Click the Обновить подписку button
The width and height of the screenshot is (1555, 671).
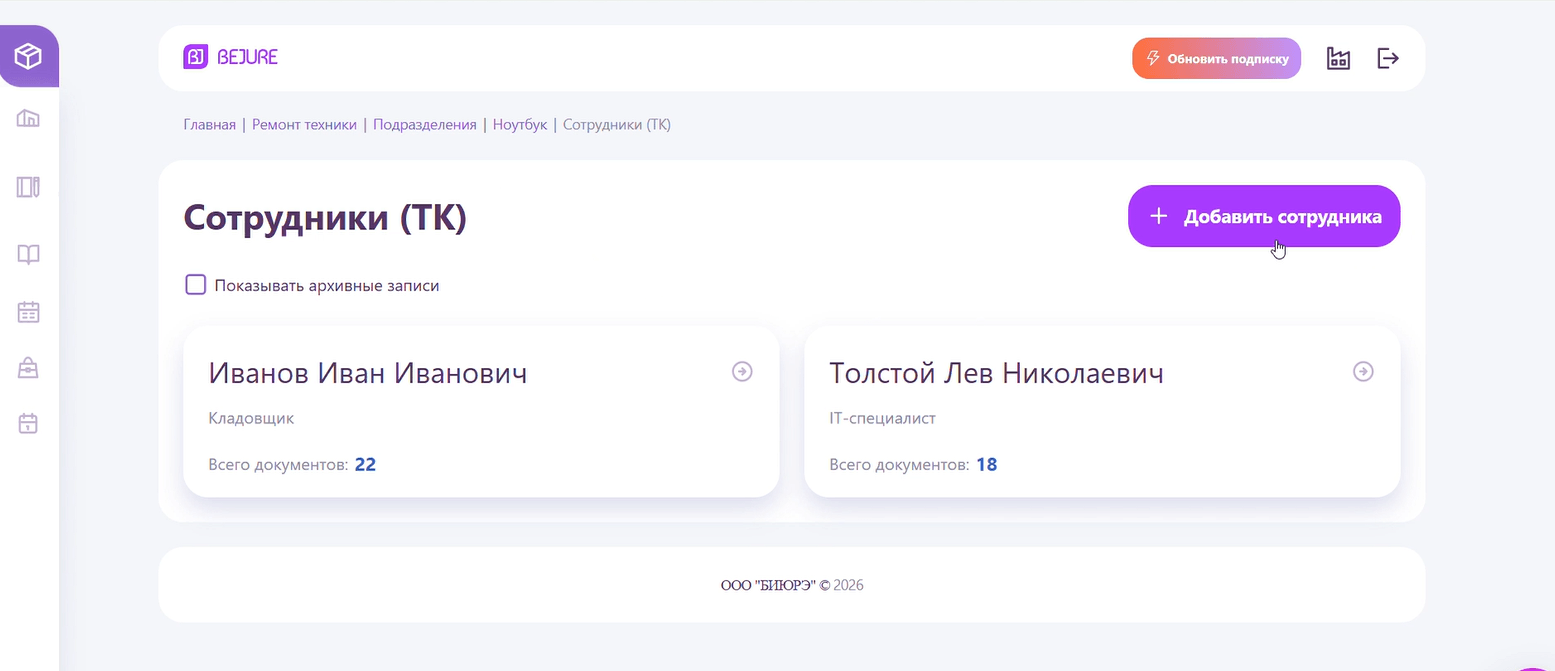(1216, 58)
